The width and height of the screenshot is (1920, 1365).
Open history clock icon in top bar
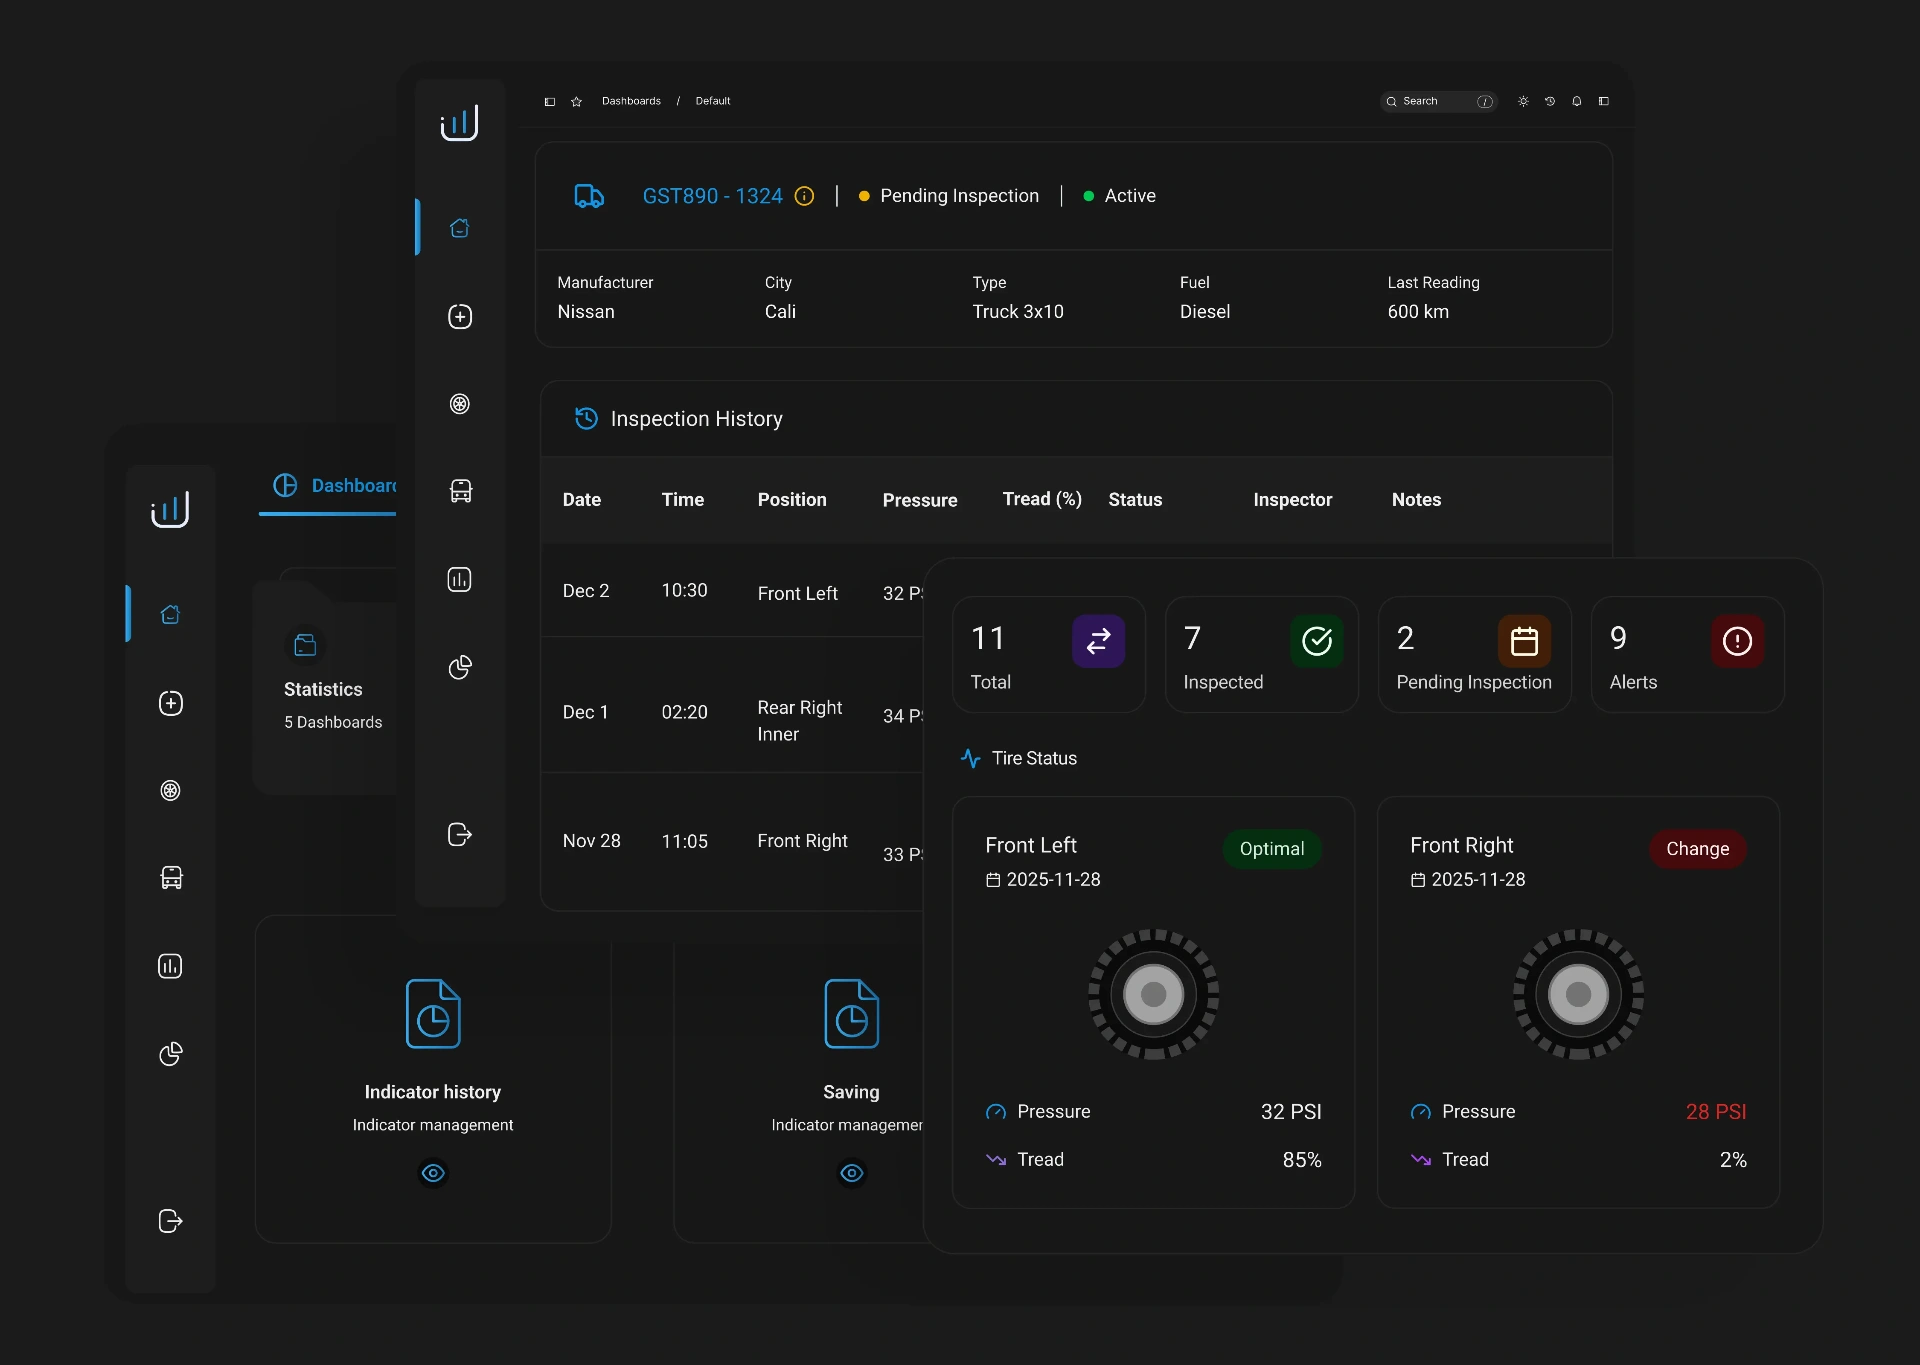point(1550,101)
